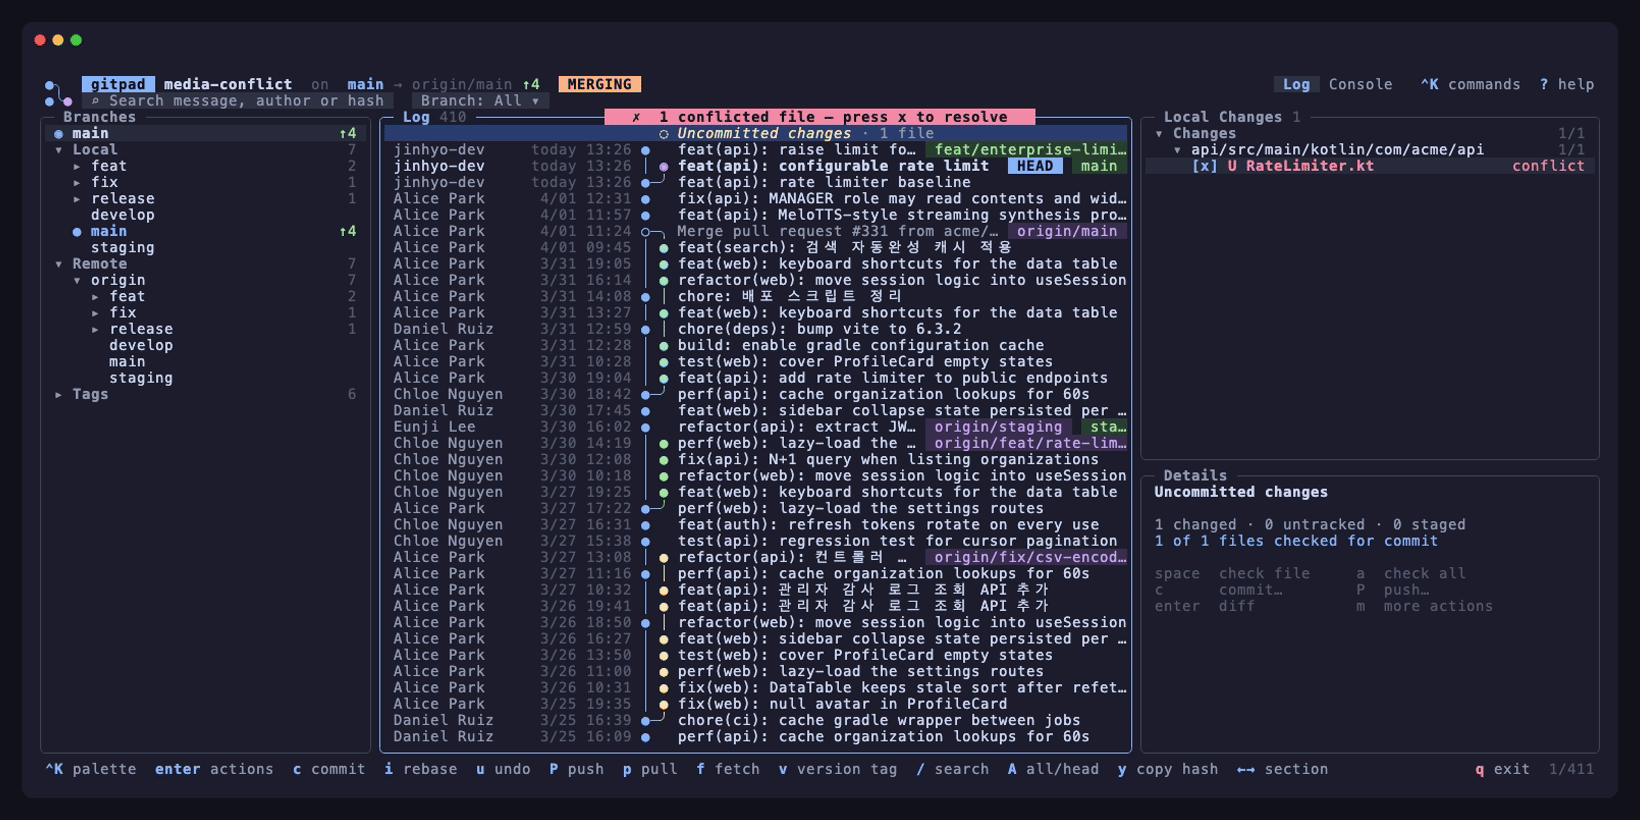1640x820 pixels.
Task: Open the ^K commands menu
Action: point(1470,85)
